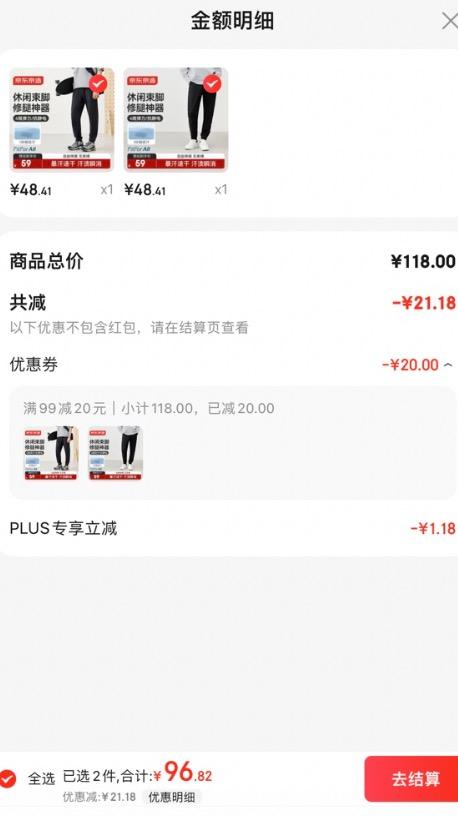The height and width of the screenshot is (816, 458).
Task: Tap the 去结算 checkout button
Action: [x=411, y=779]
